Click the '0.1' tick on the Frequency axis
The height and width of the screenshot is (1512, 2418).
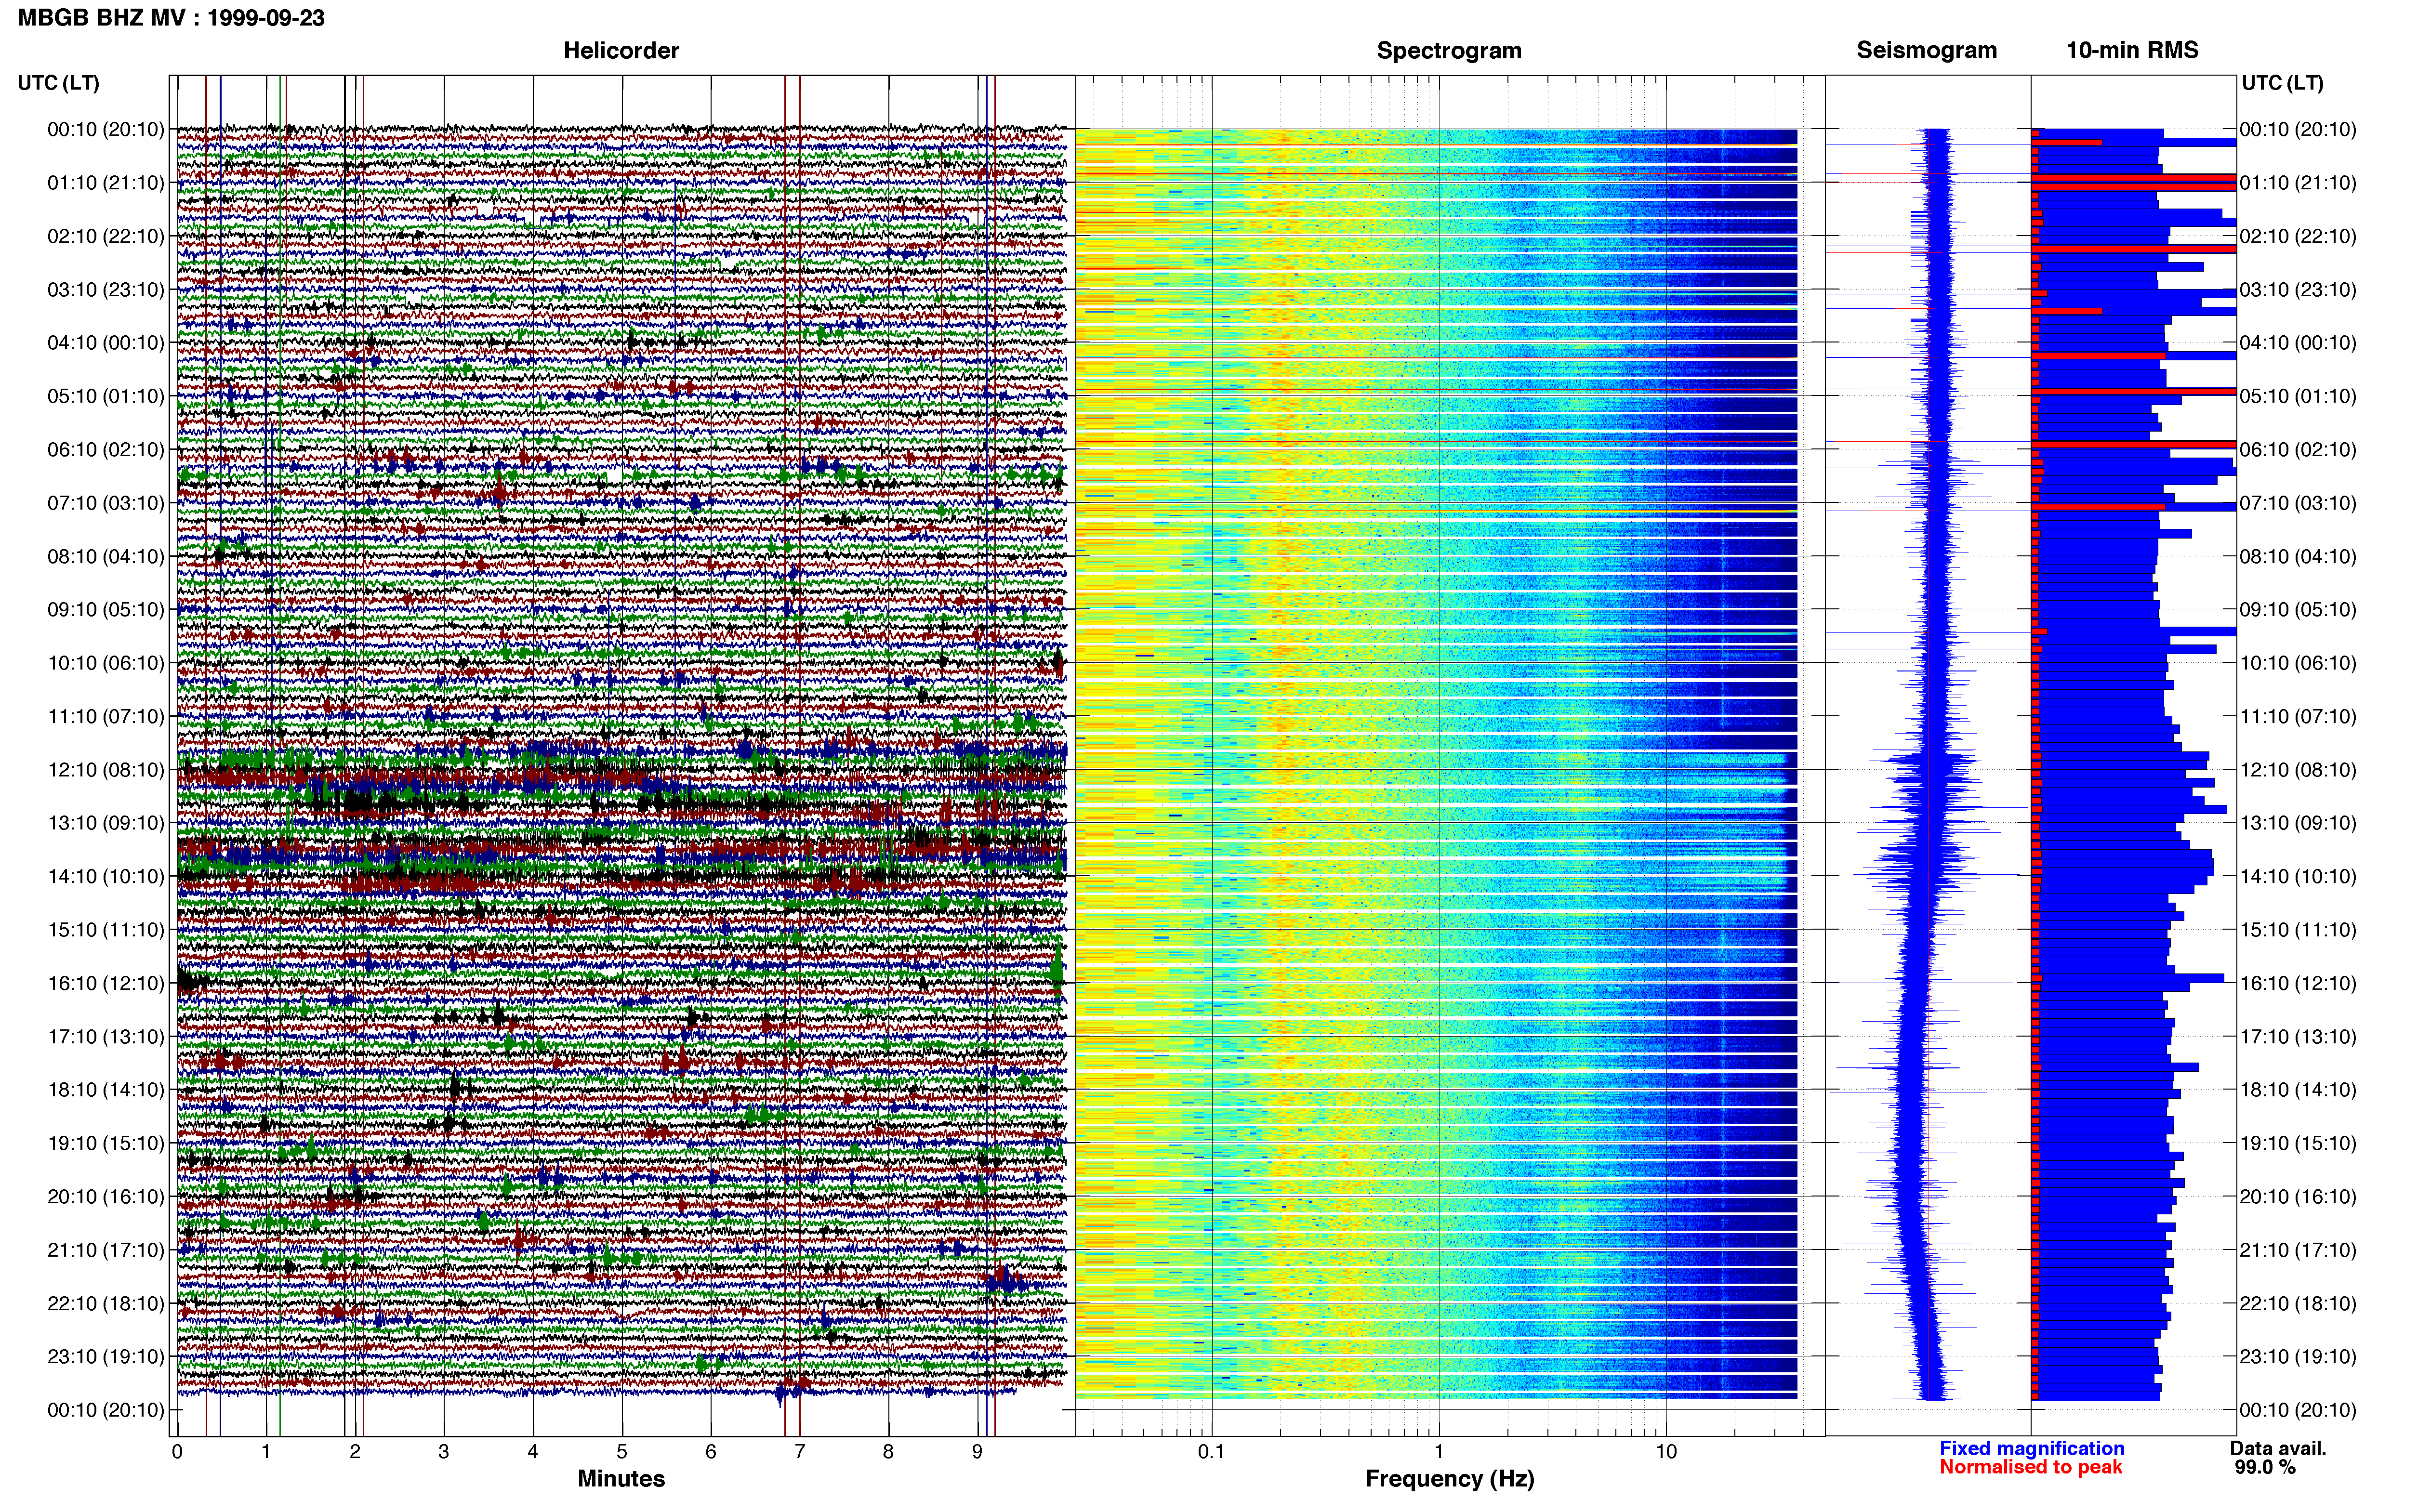1211,1452
